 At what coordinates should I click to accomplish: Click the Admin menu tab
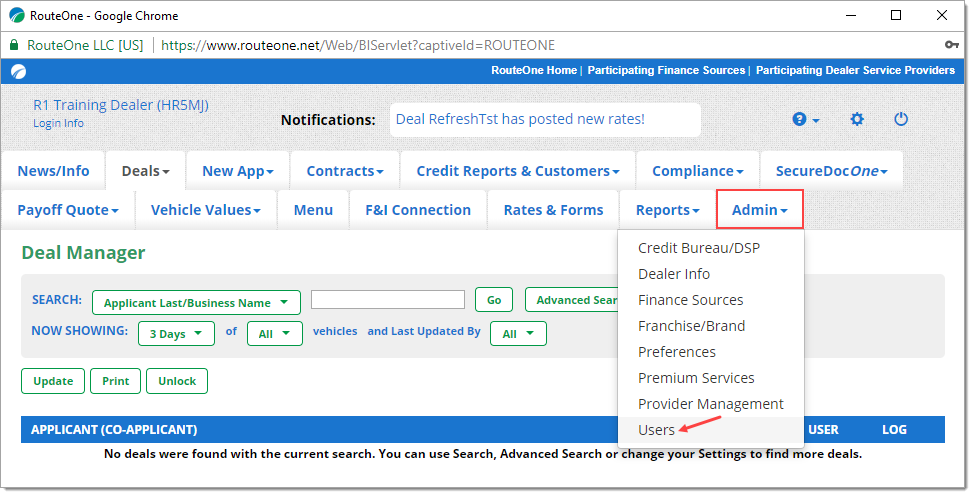(x=760, y=210)
